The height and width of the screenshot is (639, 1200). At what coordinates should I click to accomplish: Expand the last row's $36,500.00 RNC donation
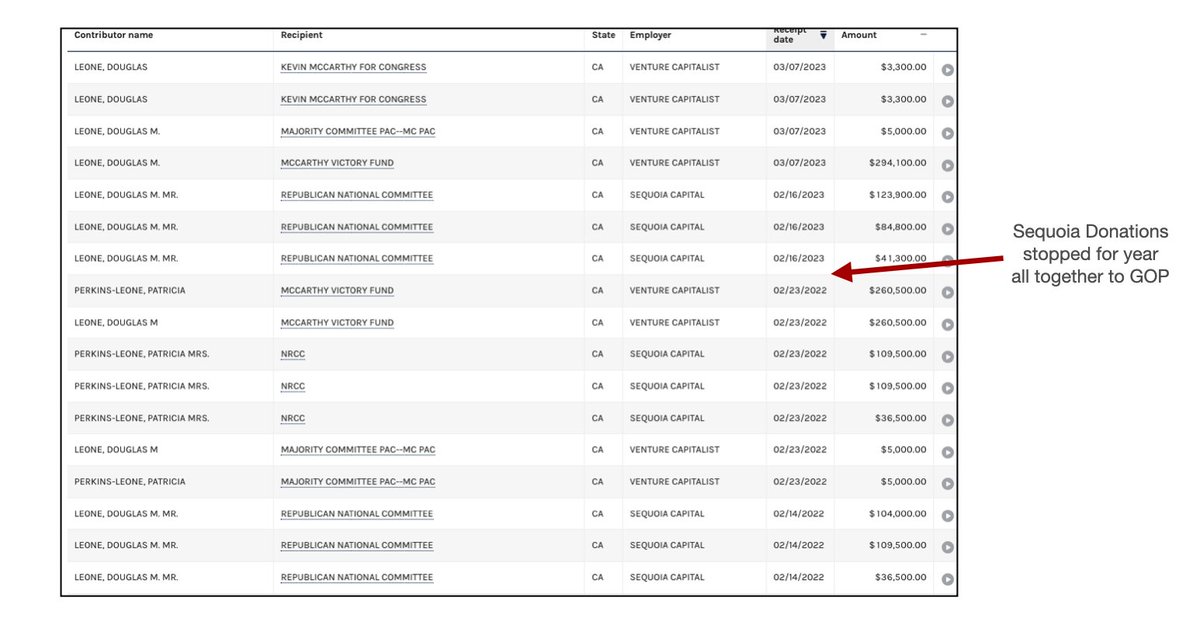point(947,579)
